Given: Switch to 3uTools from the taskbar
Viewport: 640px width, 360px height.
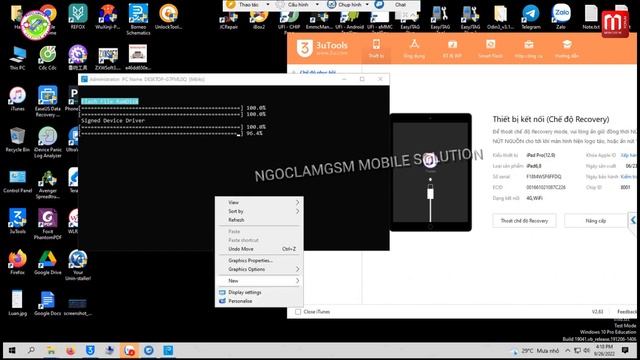Looking at the screenshot, I should coord(90,350).
